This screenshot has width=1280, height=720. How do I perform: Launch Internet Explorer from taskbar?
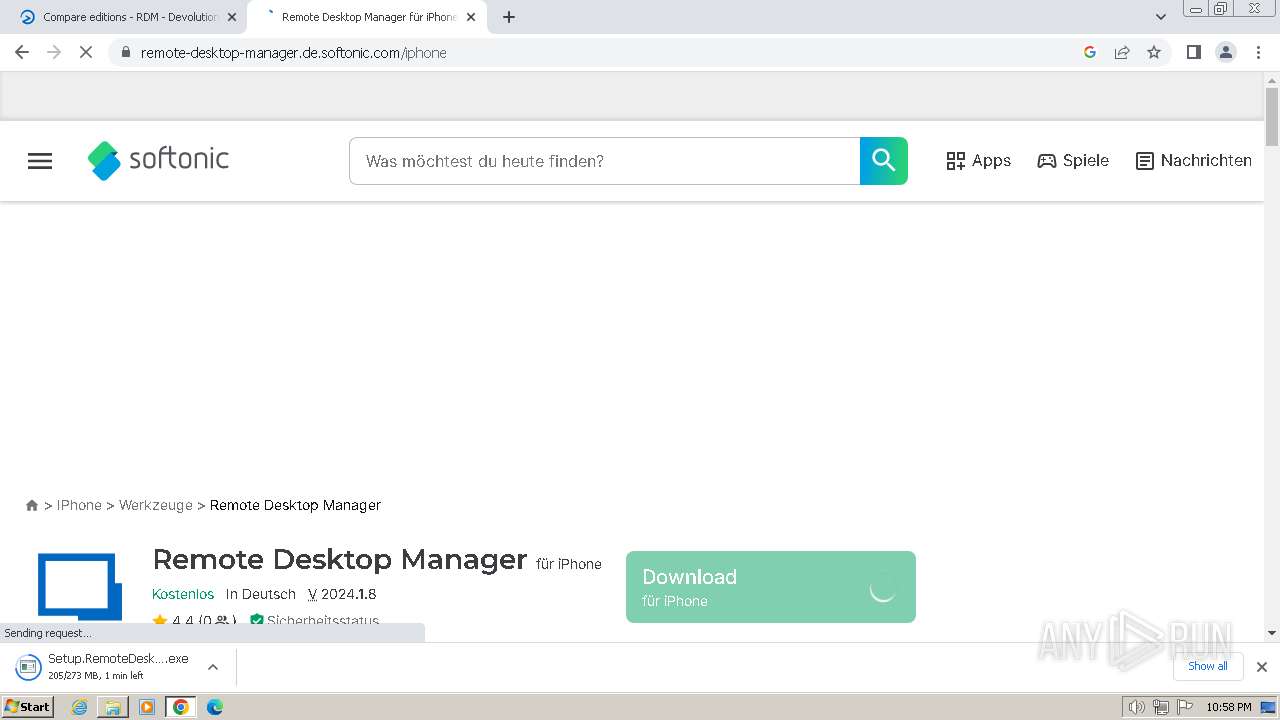click(x=80, y=707)
